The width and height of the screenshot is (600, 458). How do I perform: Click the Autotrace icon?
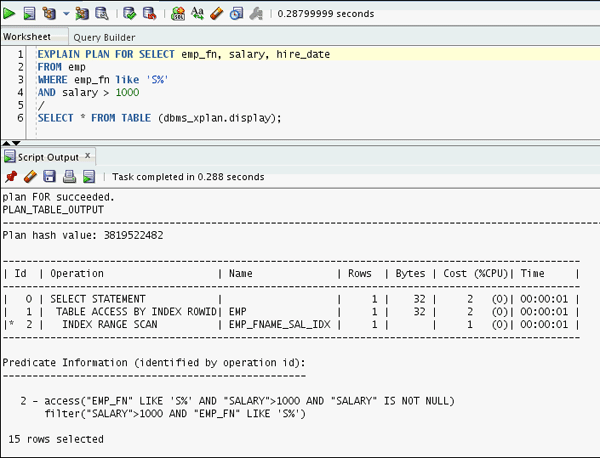pos(81,14)
